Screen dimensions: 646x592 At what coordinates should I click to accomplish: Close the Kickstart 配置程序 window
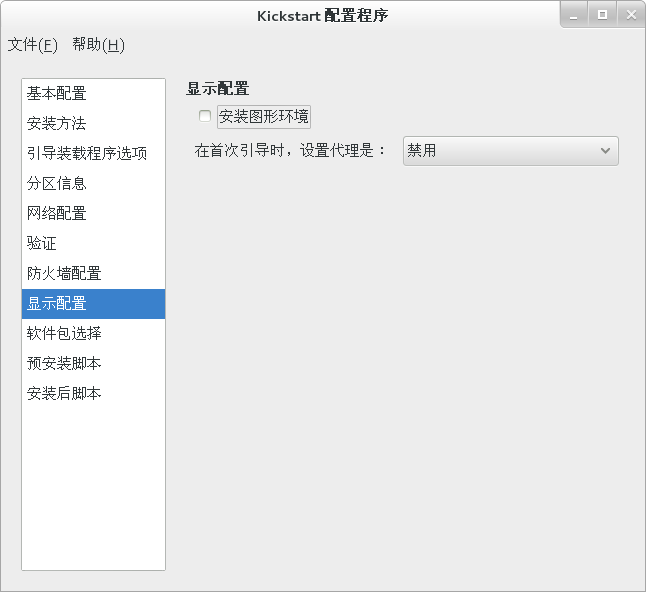pyautogui.click(x=631, y=15)
